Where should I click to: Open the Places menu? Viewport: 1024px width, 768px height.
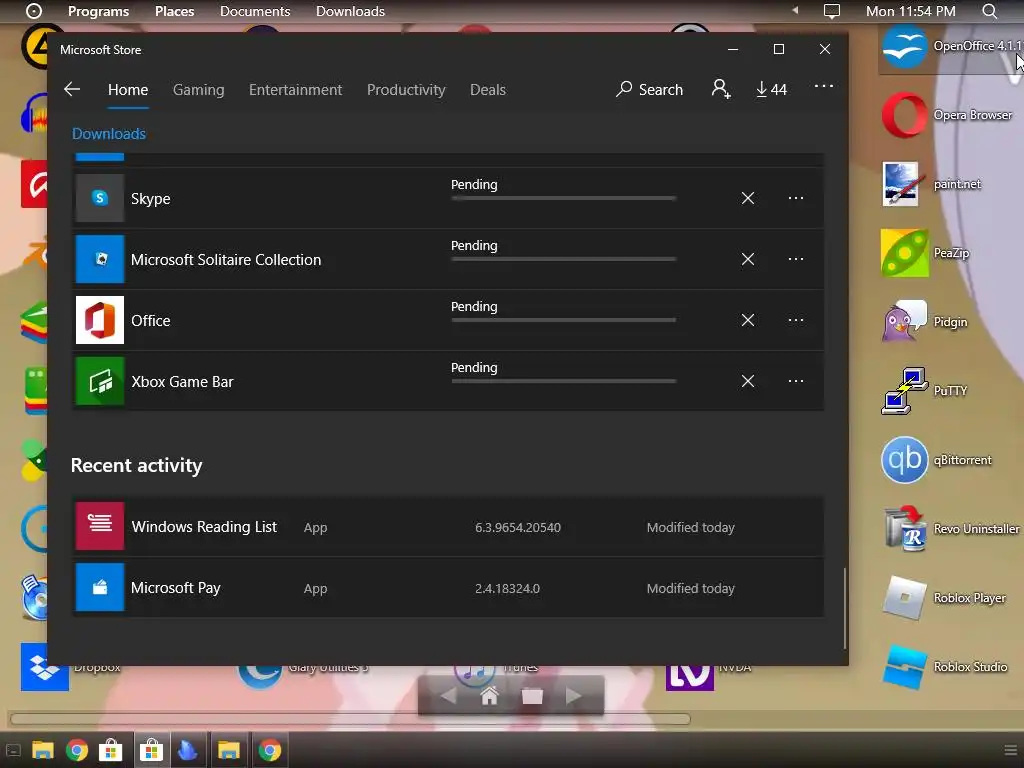174,11
